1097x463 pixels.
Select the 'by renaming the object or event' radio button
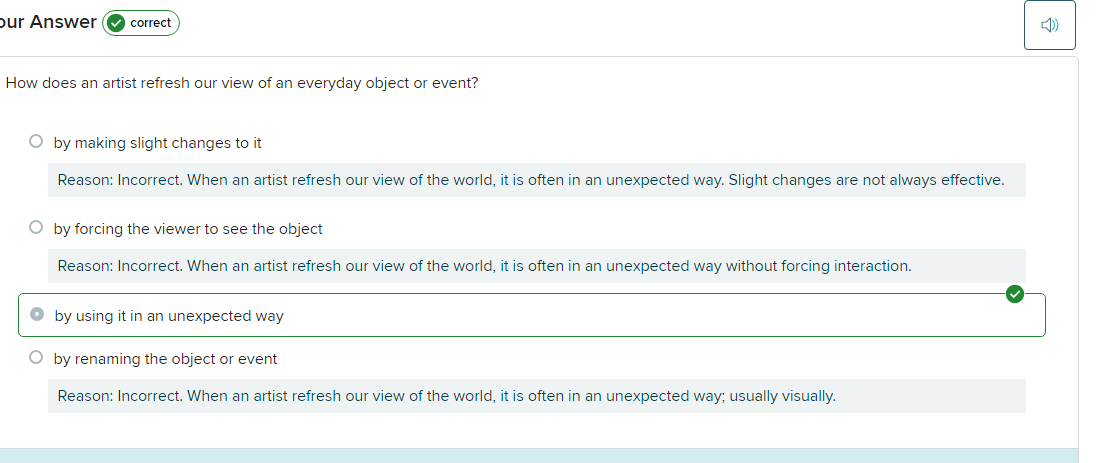[x=36, y=357]
